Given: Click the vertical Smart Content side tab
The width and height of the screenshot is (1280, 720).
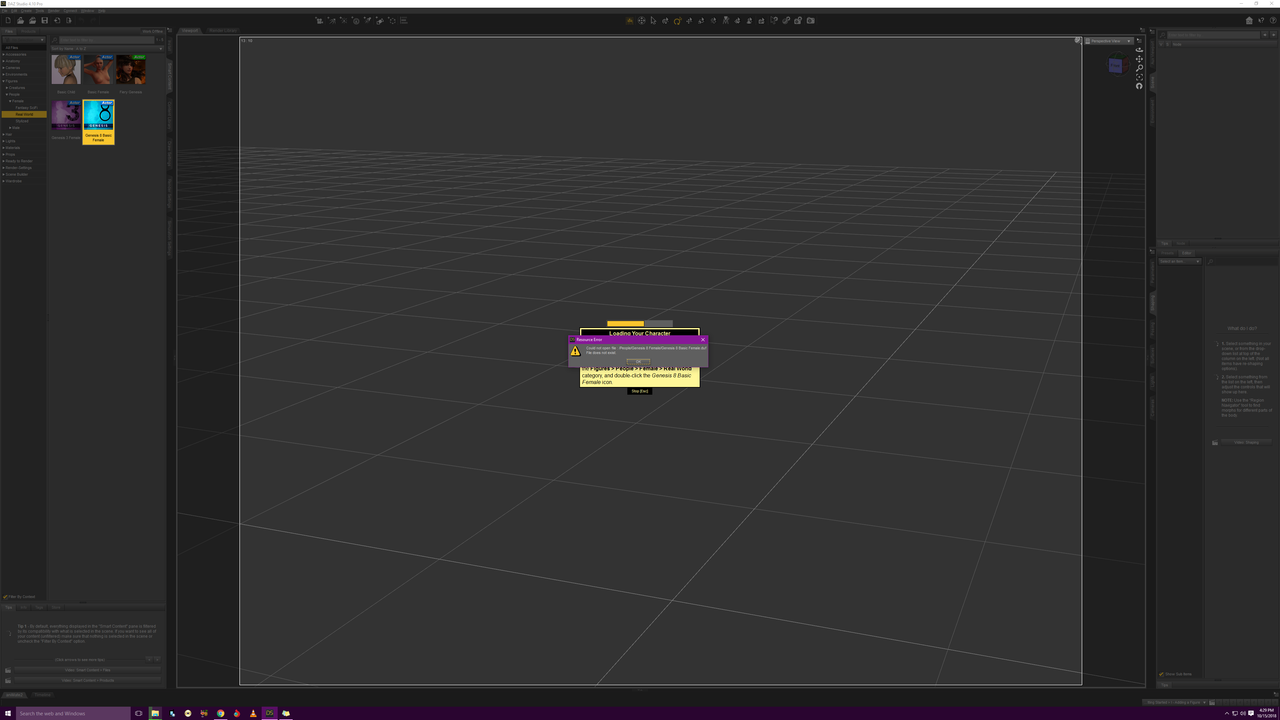Looking at the screenshot, I should [170, 74].
